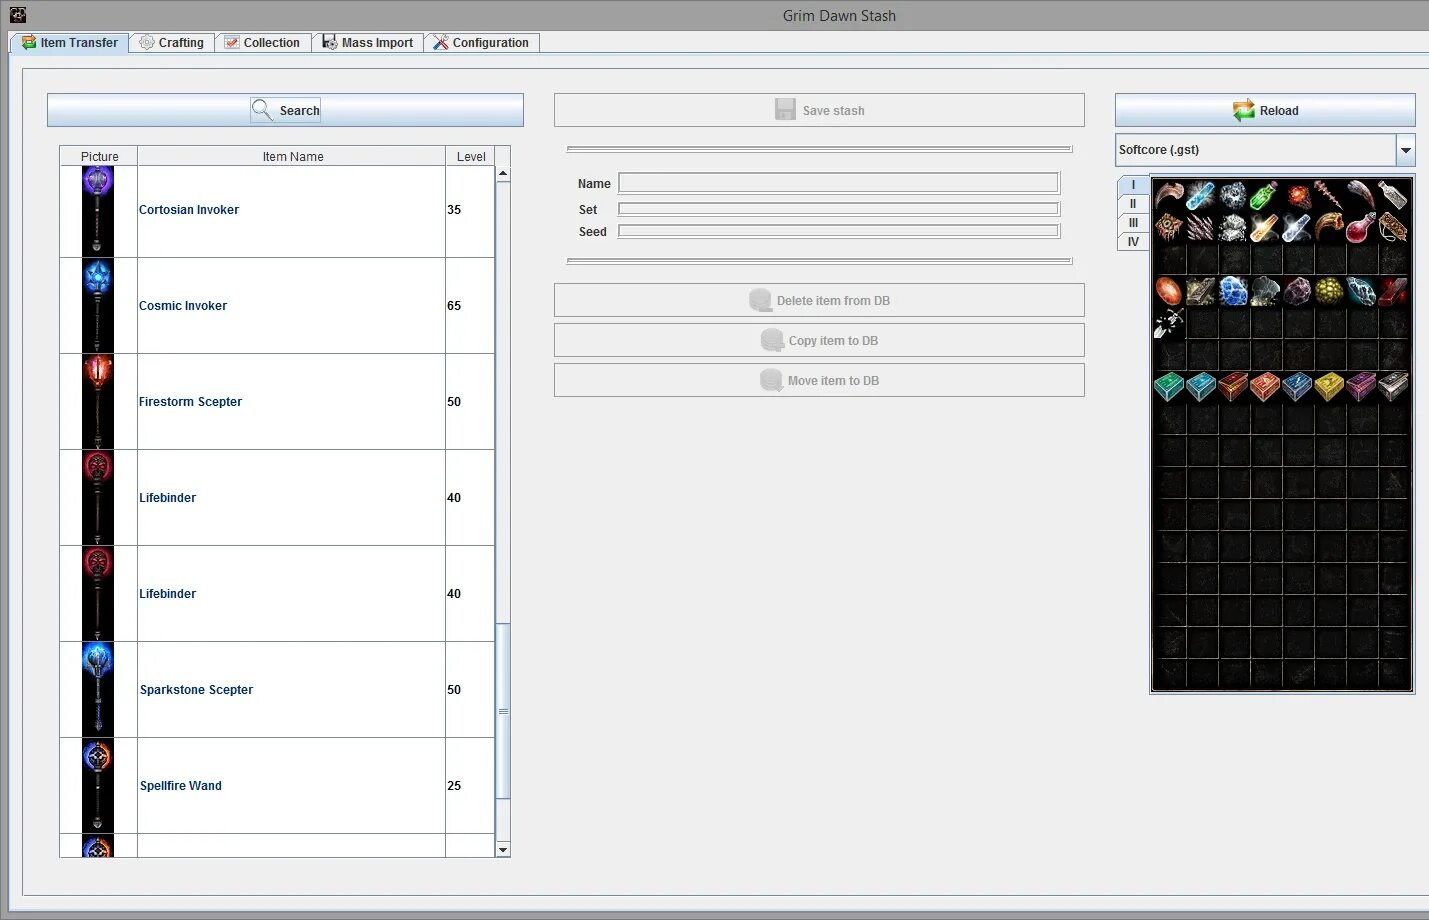
Task: Open the Collection tab
Action: (262, 42)
